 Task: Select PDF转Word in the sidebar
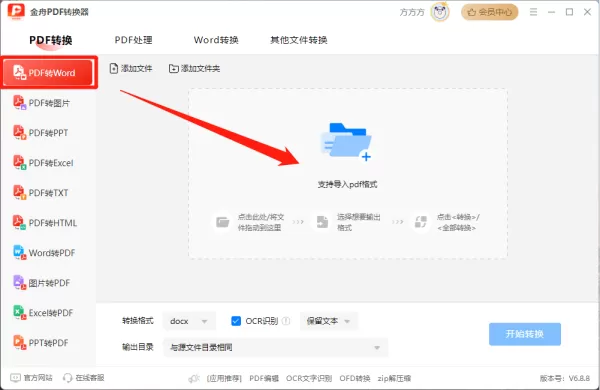[48, 72]
